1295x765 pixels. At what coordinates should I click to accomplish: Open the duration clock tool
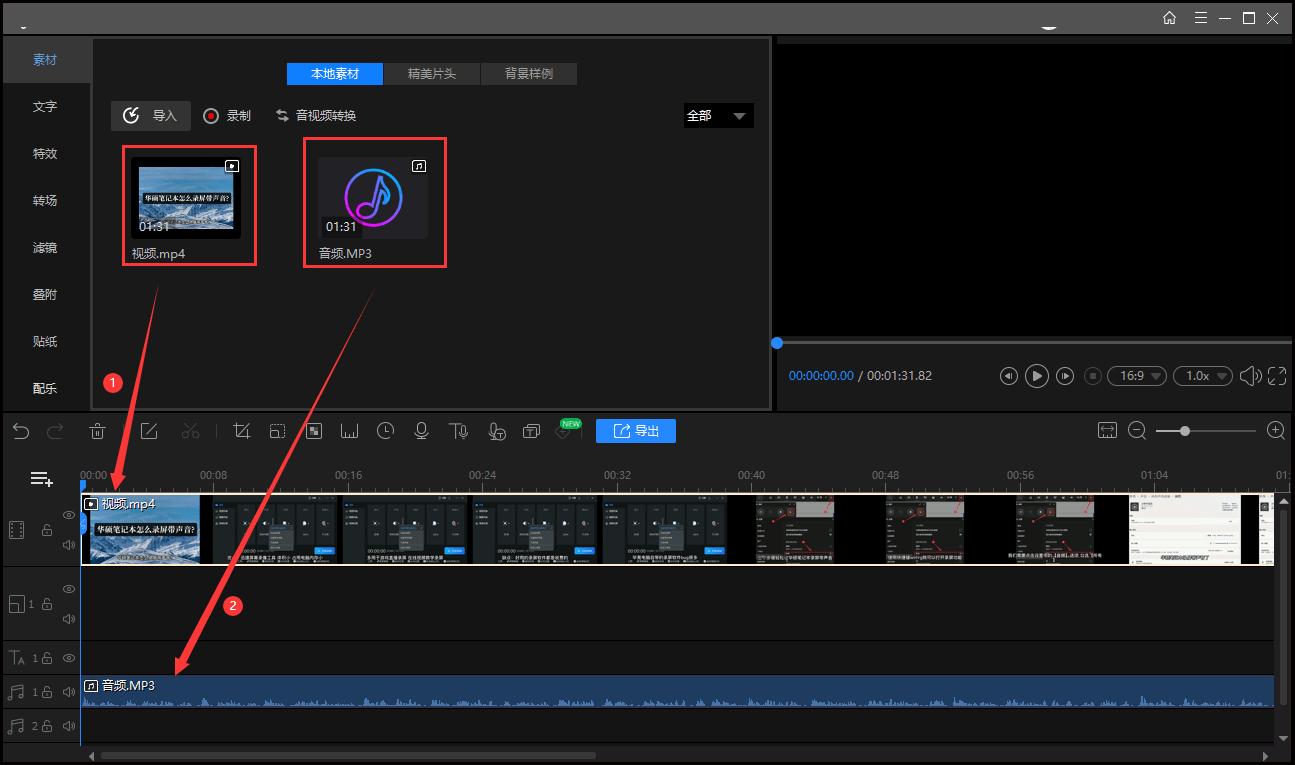[x=385, y=431]
